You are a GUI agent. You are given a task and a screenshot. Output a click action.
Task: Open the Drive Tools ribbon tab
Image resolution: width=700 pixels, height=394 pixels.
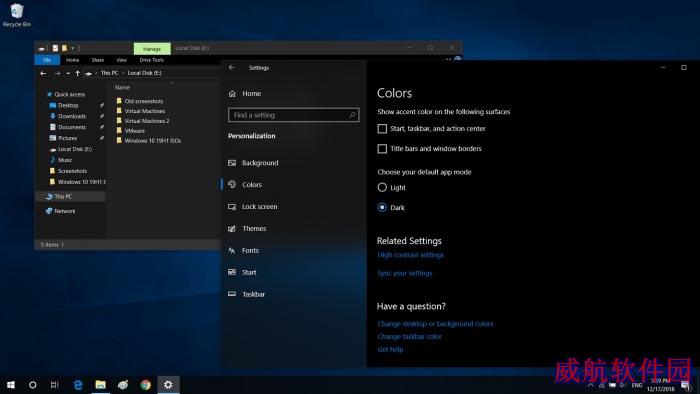151,60
